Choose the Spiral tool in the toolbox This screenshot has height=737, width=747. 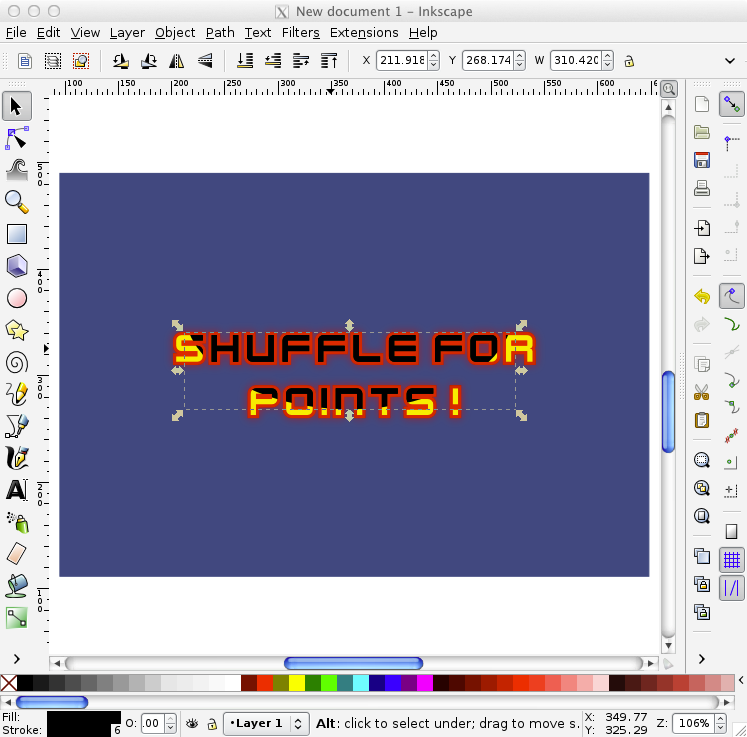17,362
